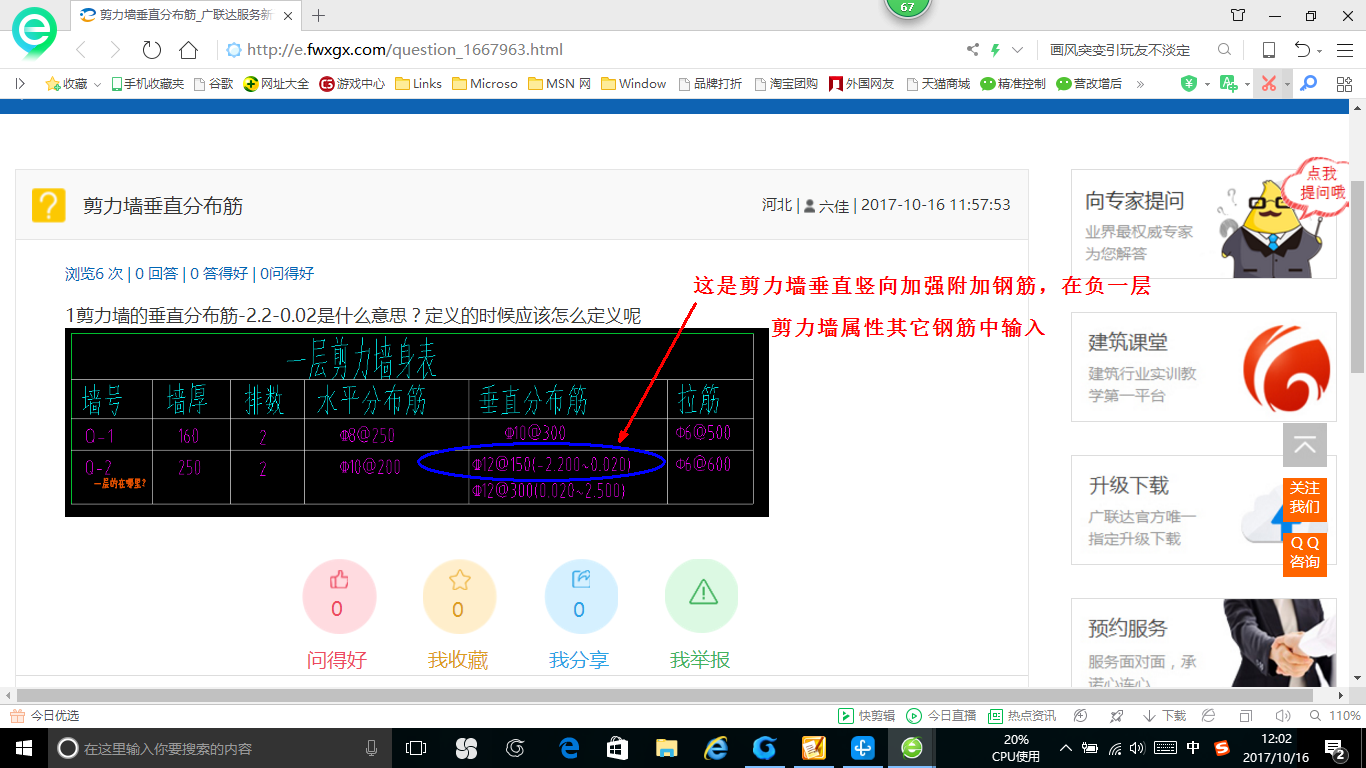1366x768 pixels.
Task: Open new tab with plus button
Action: (319, 15)
